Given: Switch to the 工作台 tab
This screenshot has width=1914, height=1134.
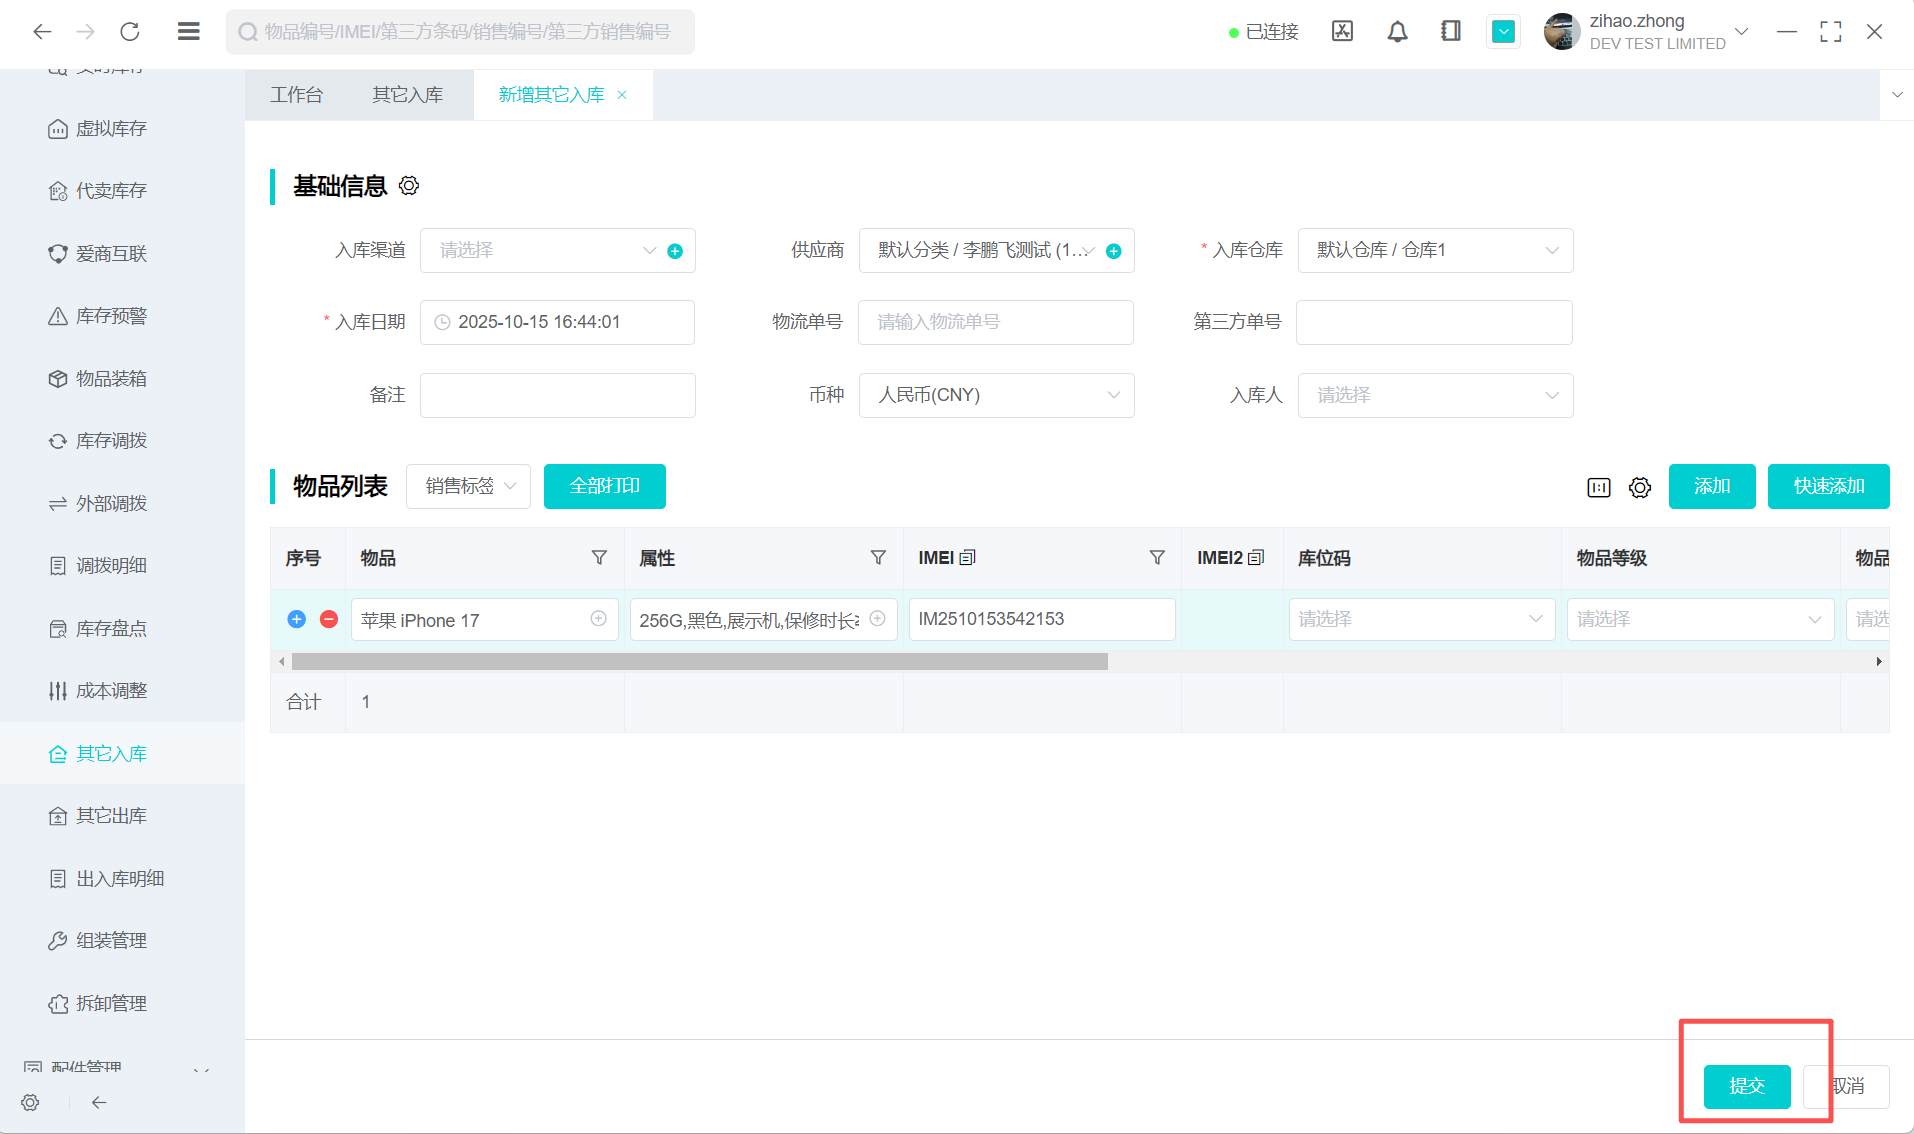Looking at the screenshot, I should coord(297,95).
